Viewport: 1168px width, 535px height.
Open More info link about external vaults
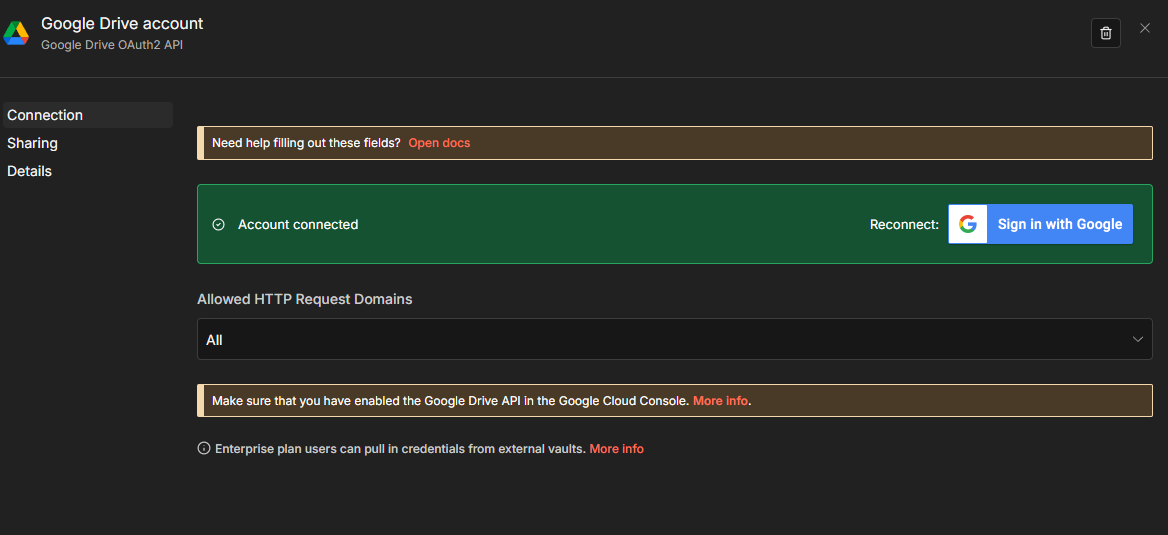(616, 449)
